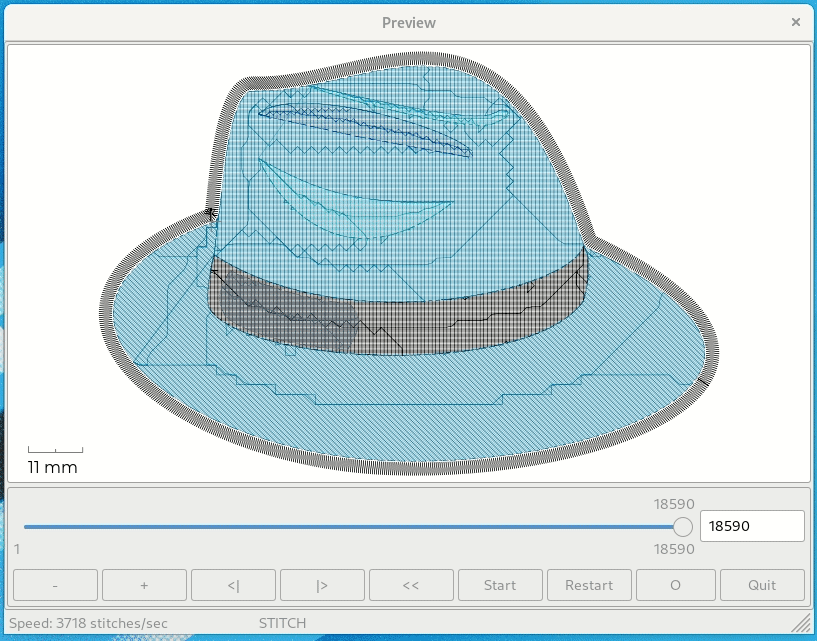Screen dimensions: 817x641
Task: Close the Preview window
Action: point(796,21)
